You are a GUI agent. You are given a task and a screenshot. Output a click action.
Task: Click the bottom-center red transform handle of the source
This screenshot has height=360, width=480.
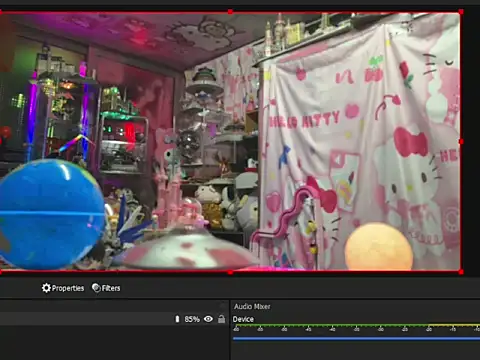click(x=230, y=272)
